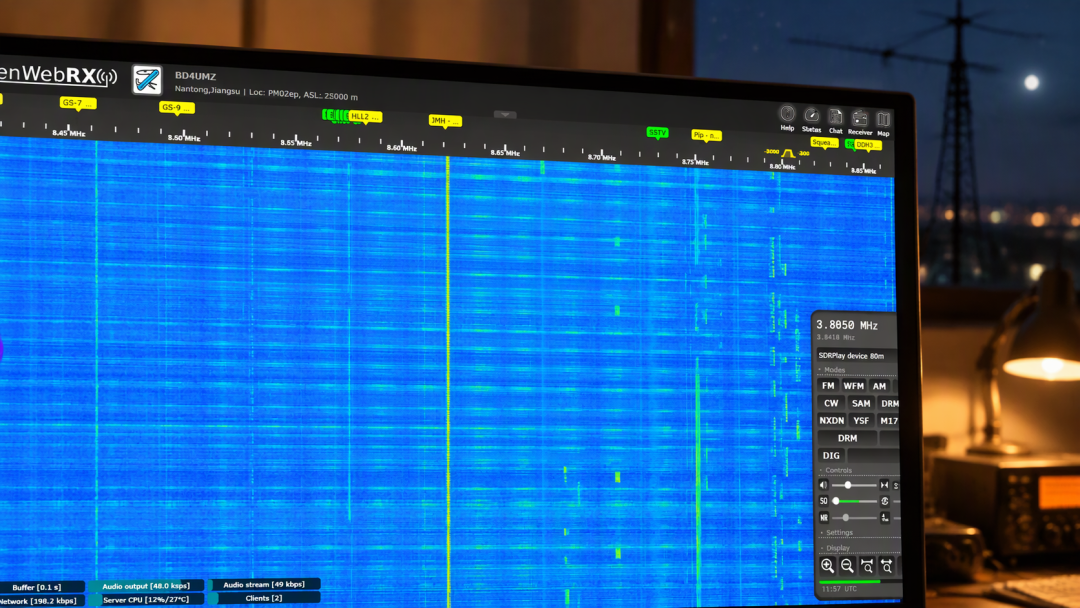Viewport: 1080px width, 608px height.
Task: Enable the DIG digital modes button
Action: pyautogui.click(x=831, y=455)
